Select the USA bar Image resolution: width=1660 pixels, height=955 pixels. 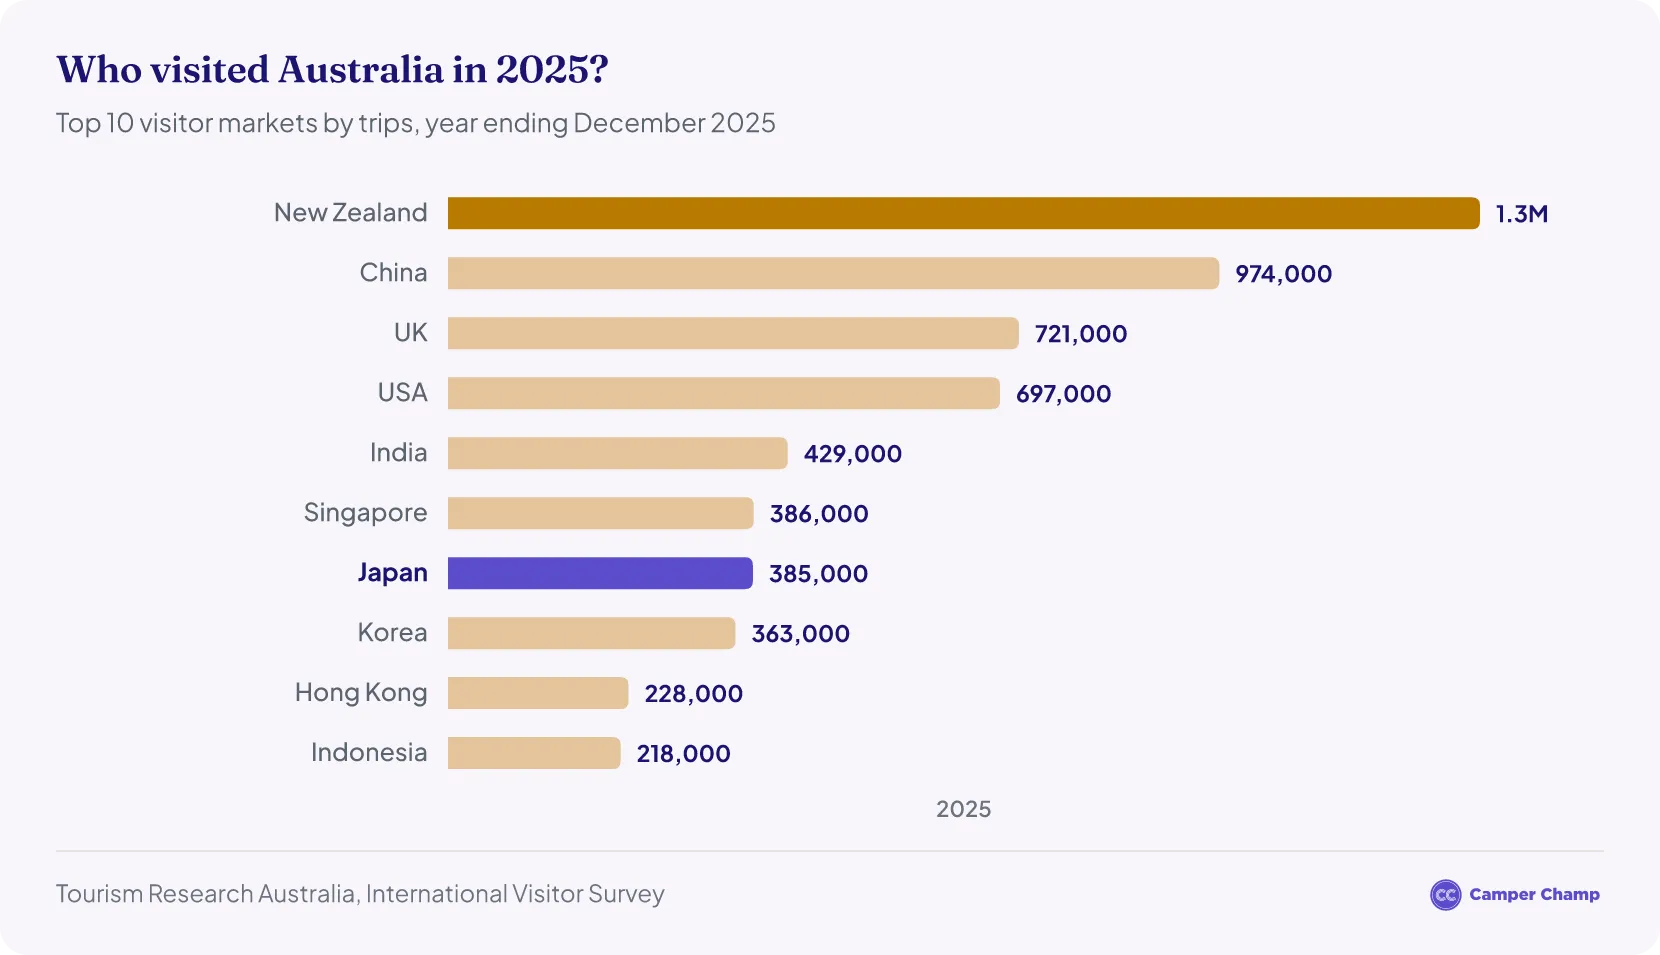[724, 393]
